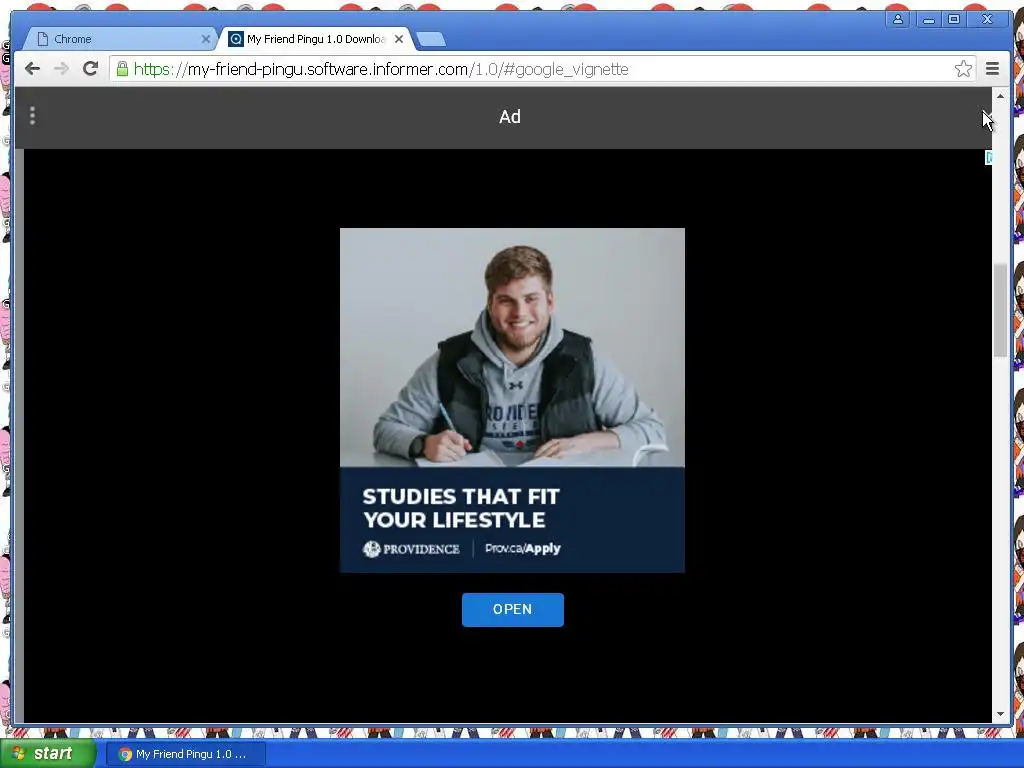Close the My Friend Pingu tab
The image size is (1024, 768).
(x=399, y=39)
